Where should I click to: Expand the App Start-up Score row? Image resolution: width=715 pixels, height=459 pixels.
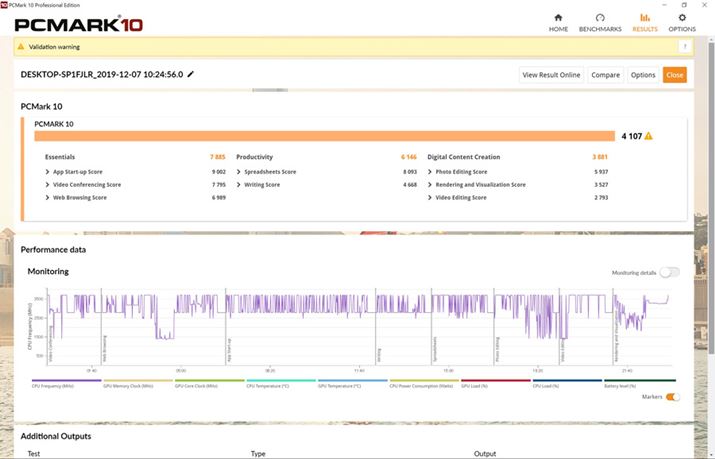click(x=48, y=172)
